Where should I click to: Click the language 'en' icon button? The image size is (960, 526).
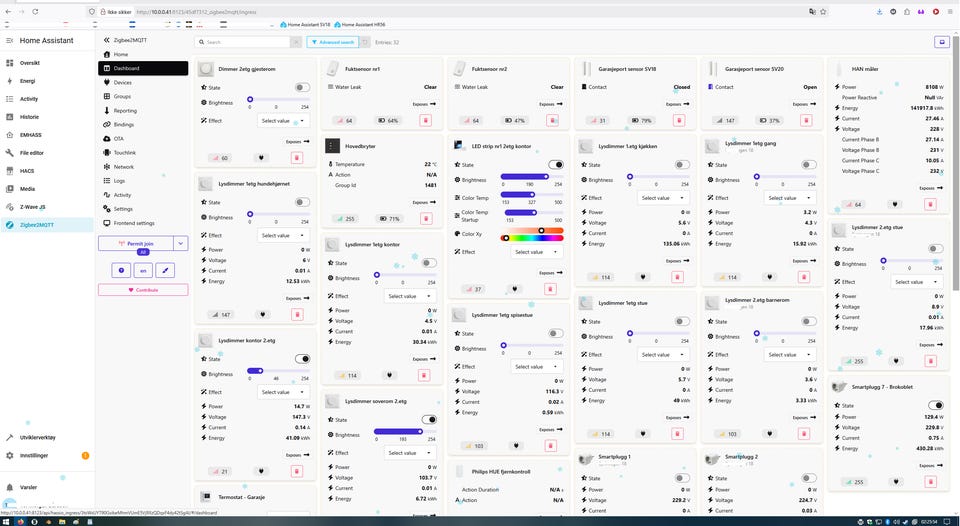143,270
